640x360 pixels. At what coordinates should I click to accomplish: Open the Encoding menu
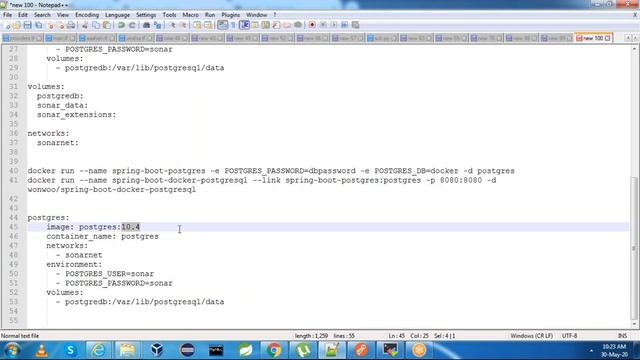(87, 15)
